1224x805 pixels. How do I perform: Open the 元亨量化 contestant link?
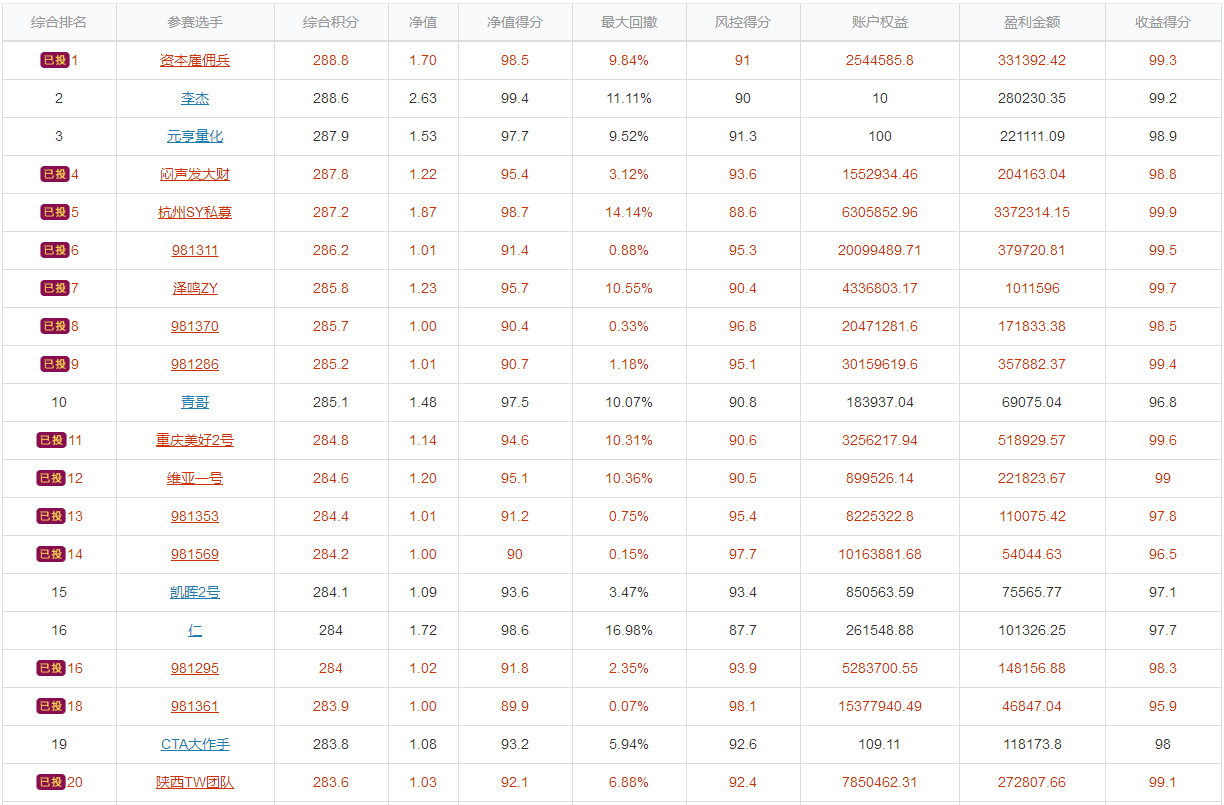195,136
